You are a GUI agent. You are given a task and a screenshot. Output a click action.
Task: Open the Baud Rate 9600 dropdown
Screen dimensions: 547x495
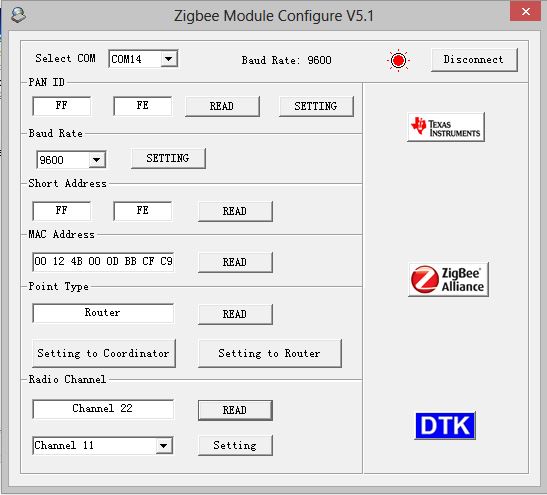(x=97, y=160)
